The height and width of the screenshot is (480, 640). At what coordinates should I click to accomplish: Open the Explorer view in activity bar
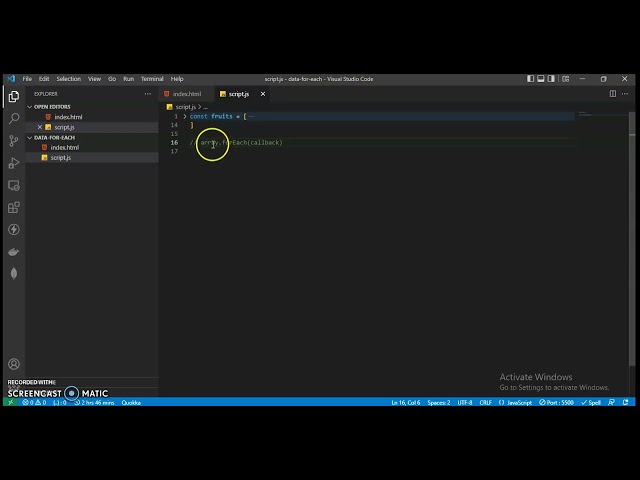coord(14,97)
